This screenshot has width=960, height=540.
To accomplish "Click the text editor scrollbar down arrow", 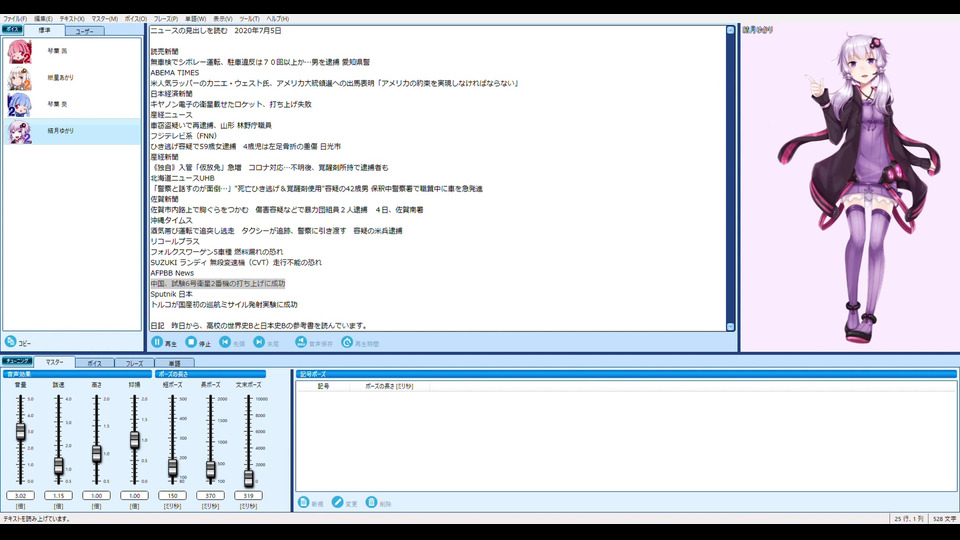I will [x=730, y=327].
